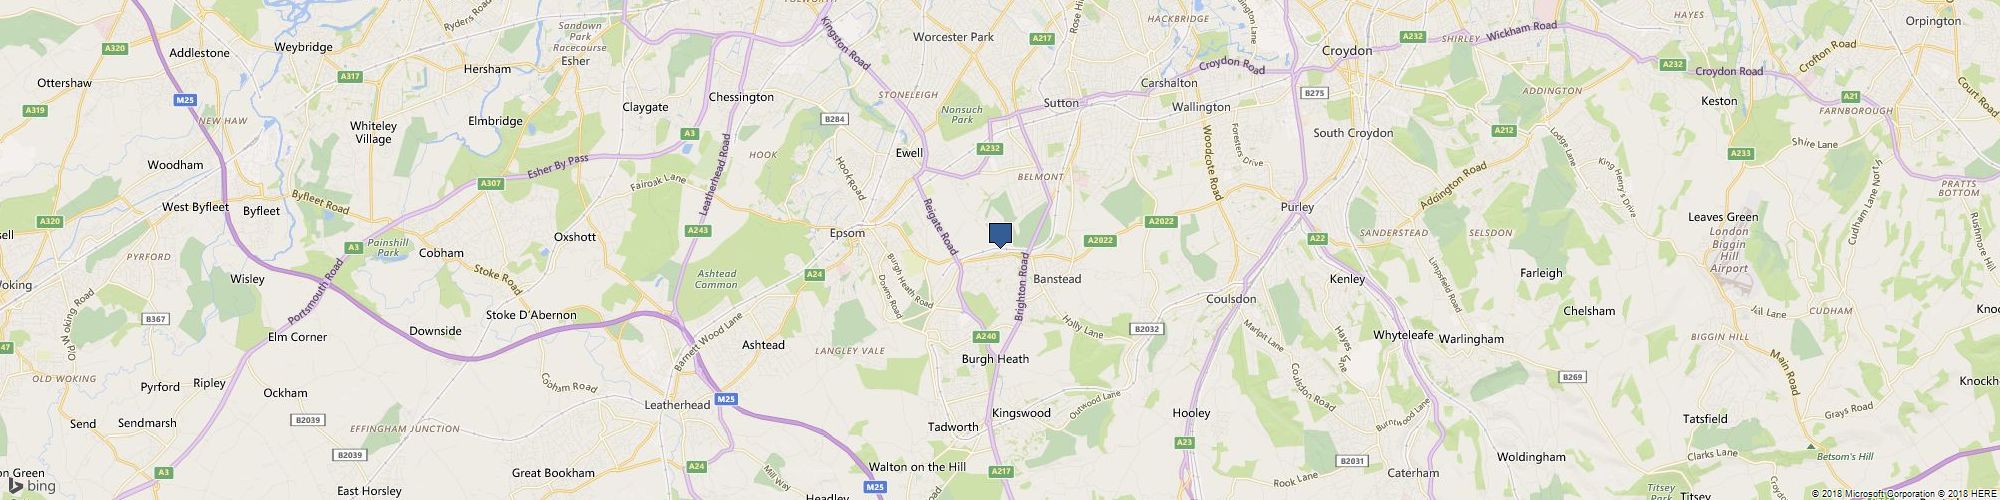Select the Banstead town label

pos(1057,279)
